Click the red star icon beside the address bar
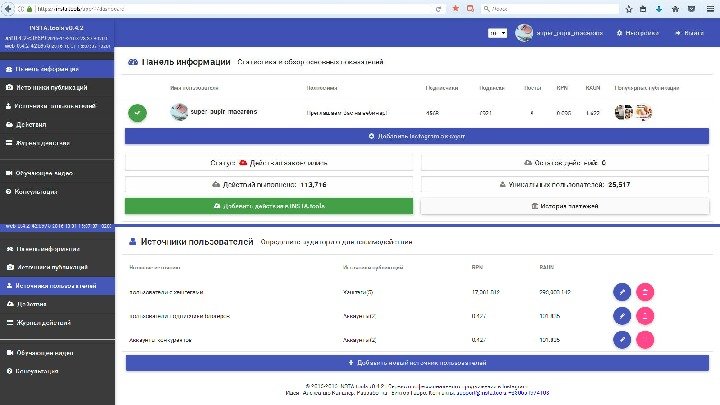The width and height of the screenshot is (720, 405). click(456, 8)
